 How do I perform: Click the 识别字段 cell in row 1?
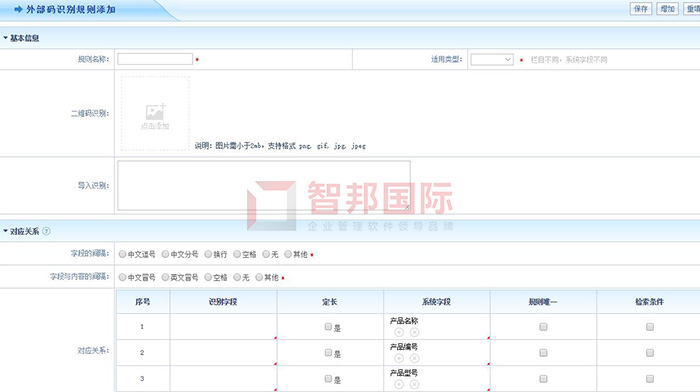pyautogui.click(x=223, y=326)
